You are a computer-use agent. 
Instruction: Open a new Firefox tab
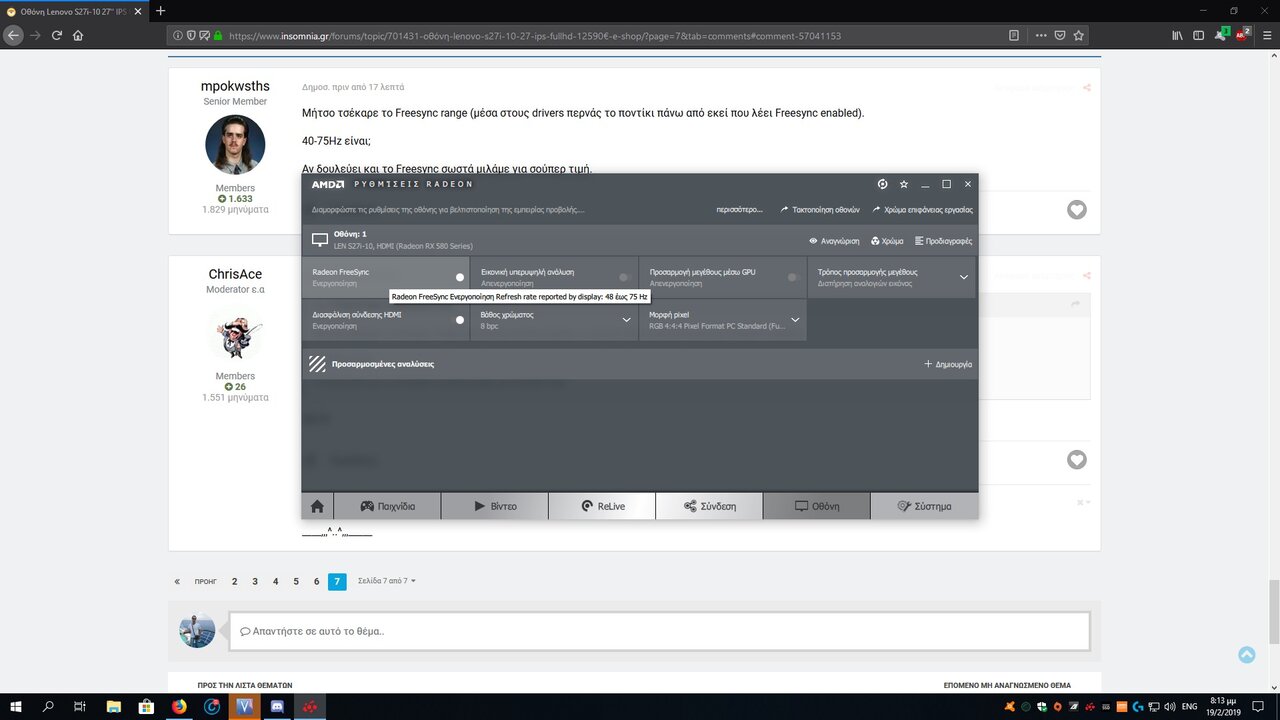(160, 11)
